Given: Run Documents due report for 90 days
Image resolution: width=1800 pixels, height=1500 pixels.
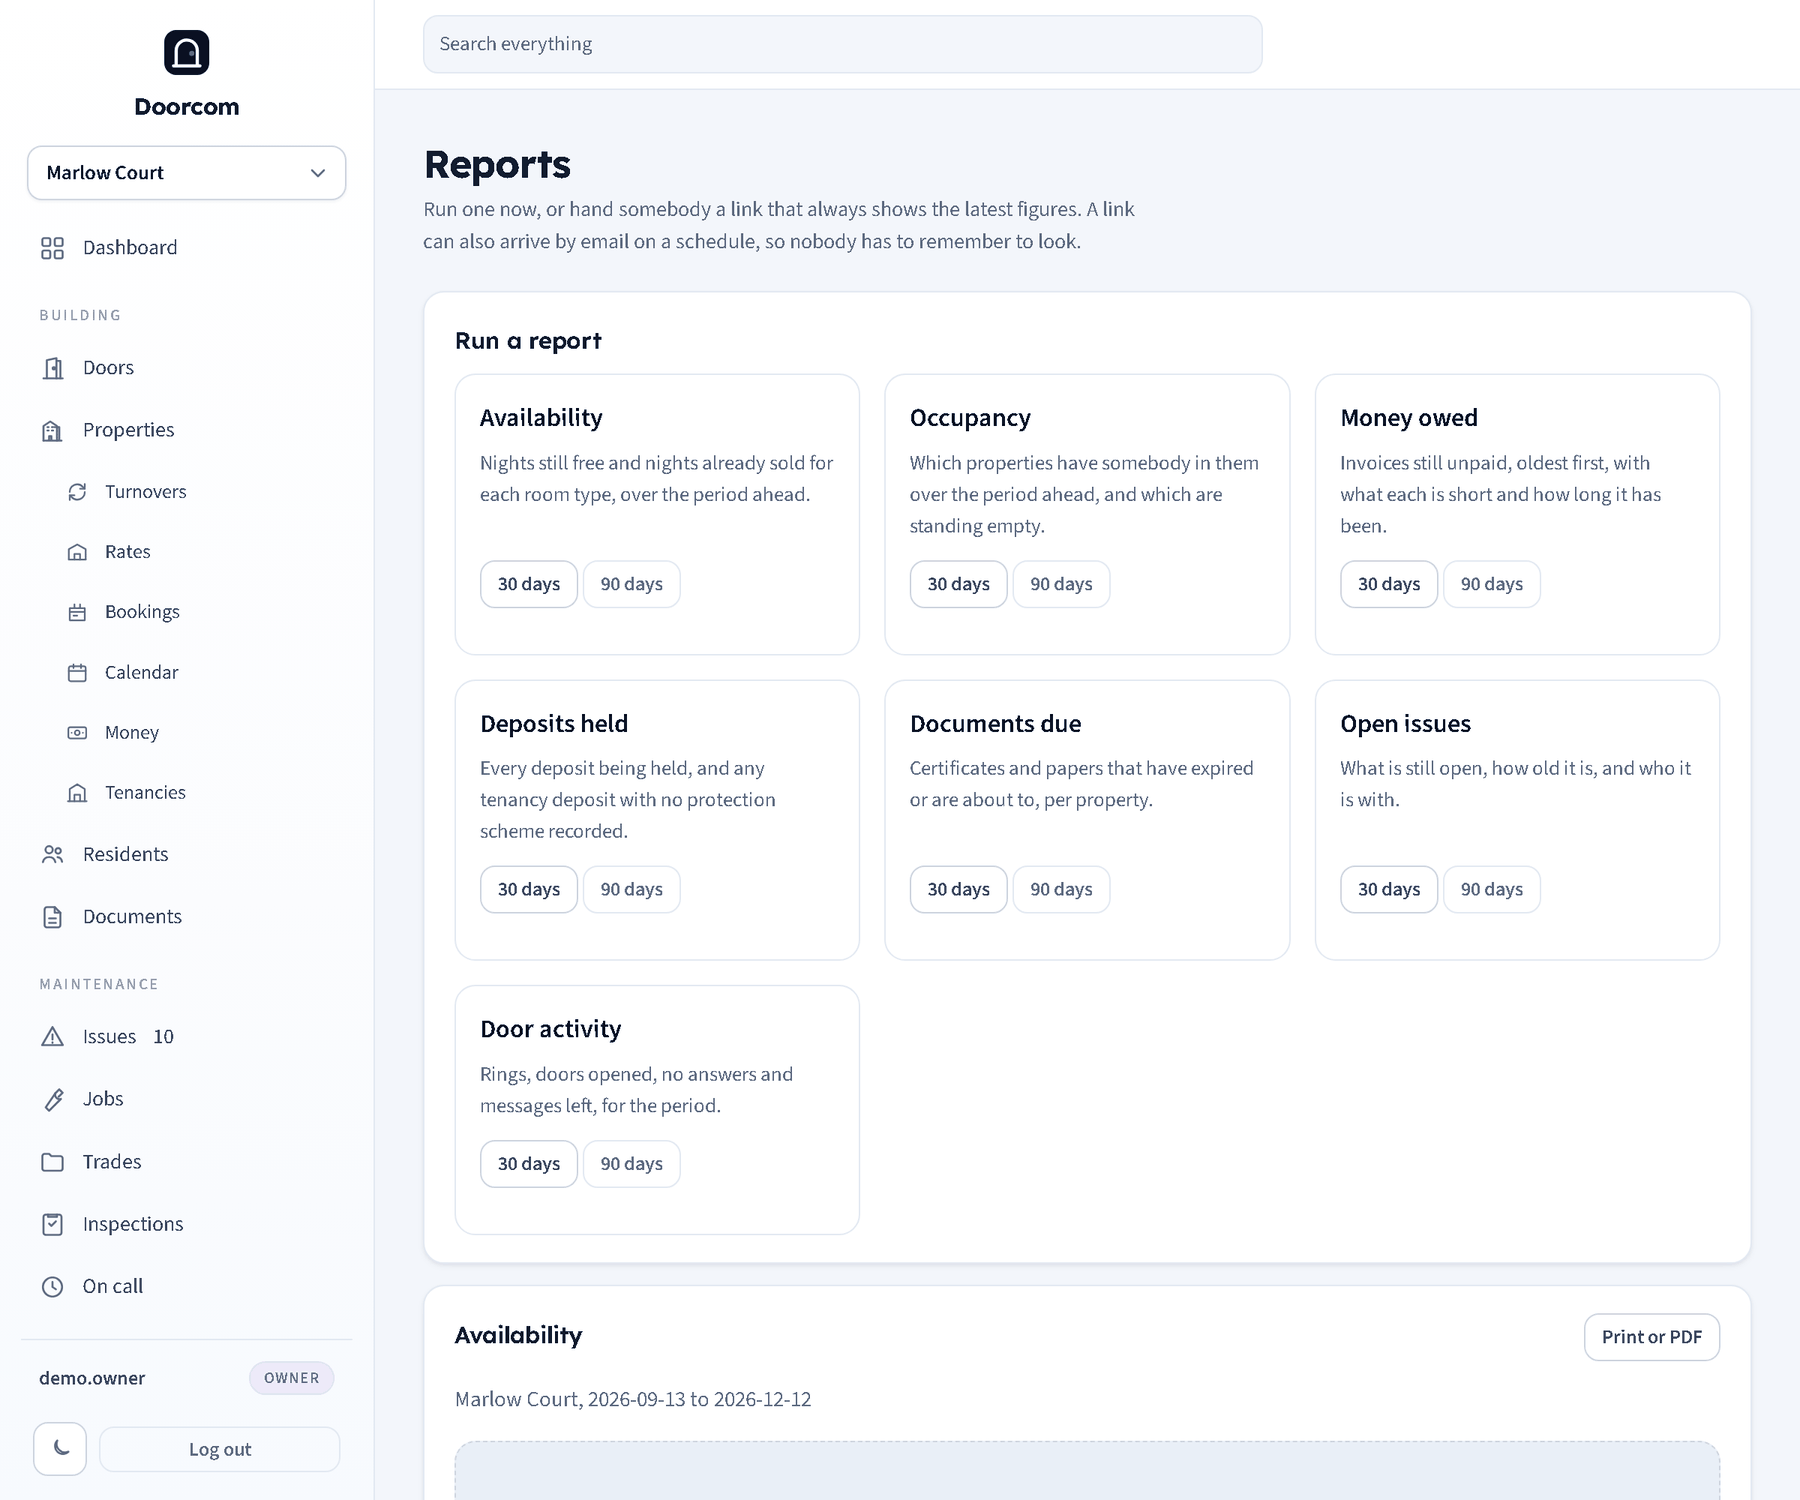Looking at the screenshot, I should pos(1061,890).
